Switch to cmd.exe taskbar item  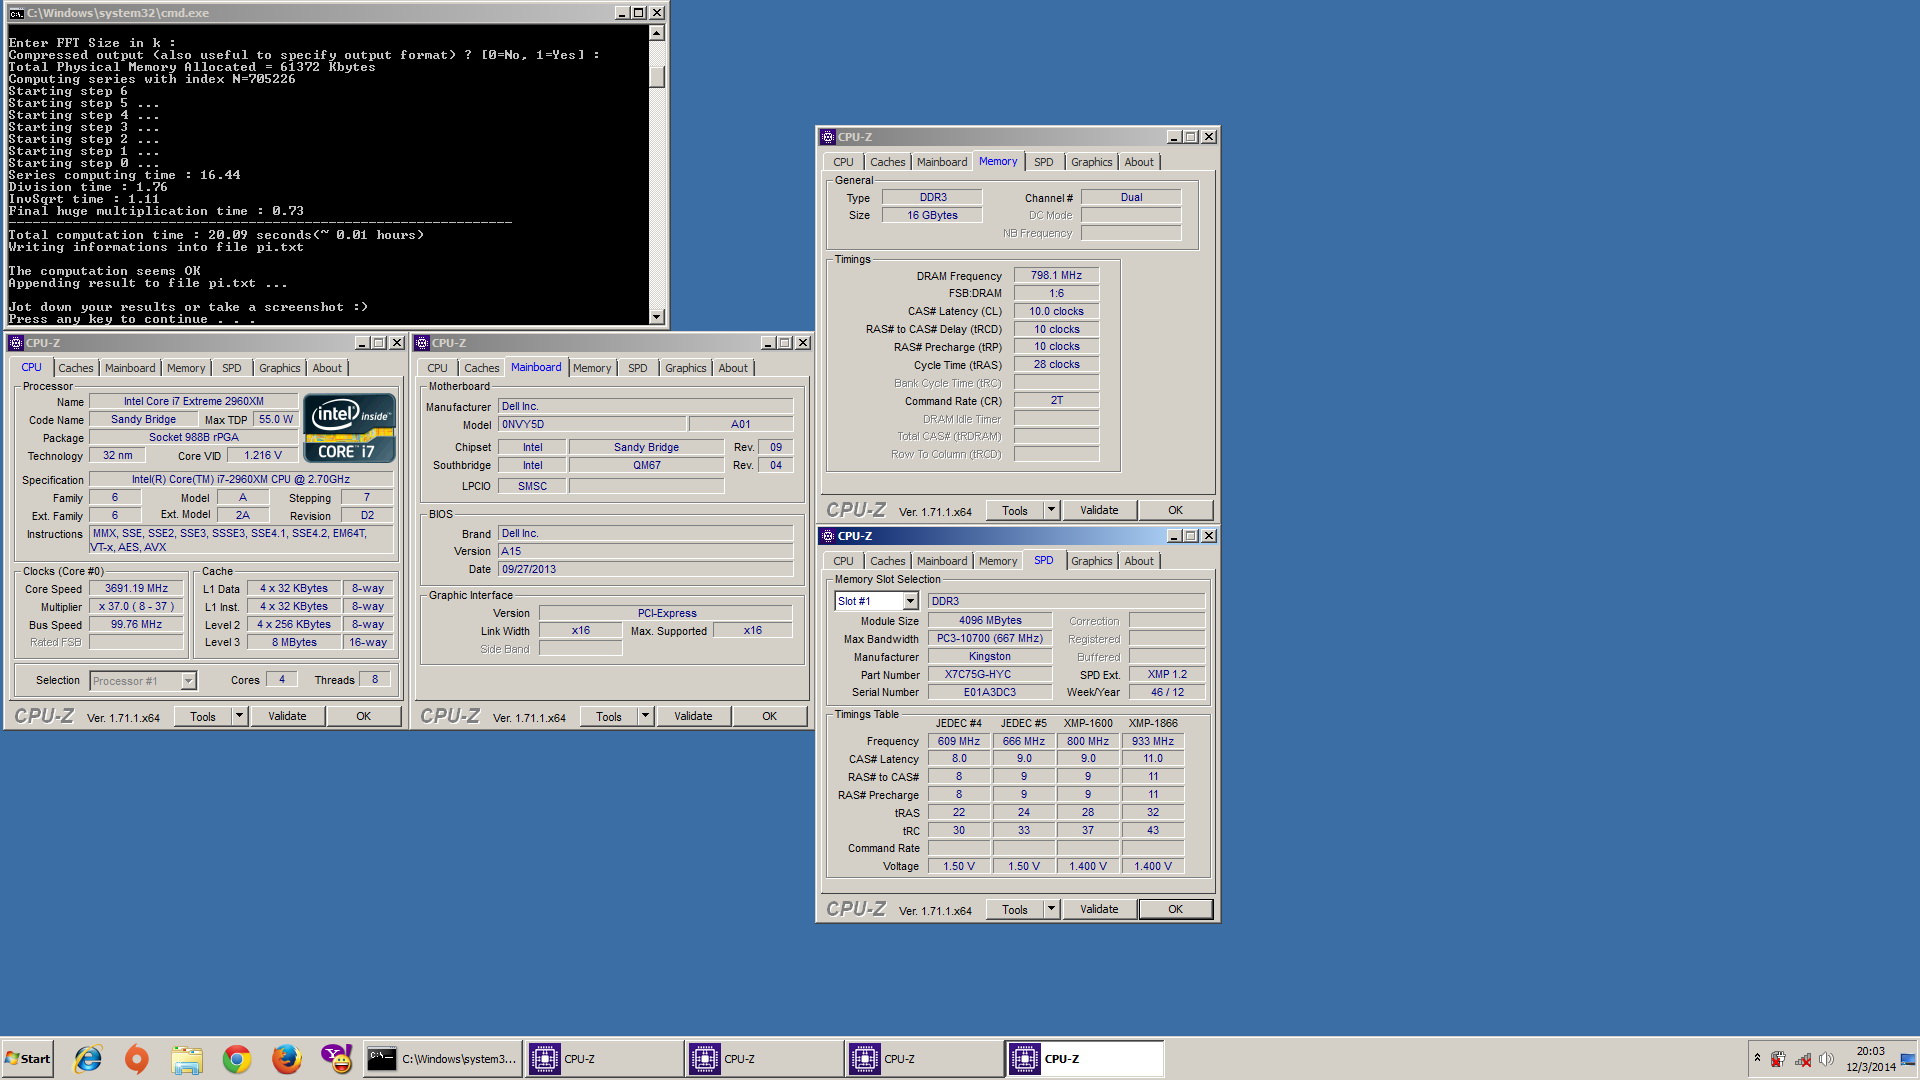click(x=442, y=1059)
